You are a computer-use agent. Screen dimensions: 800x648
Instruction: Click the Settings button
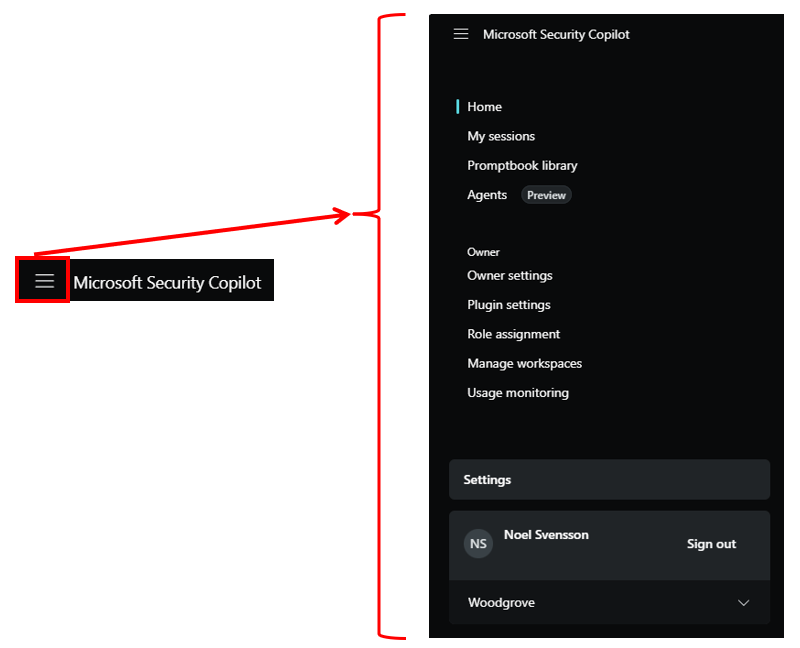click(609, 480)
